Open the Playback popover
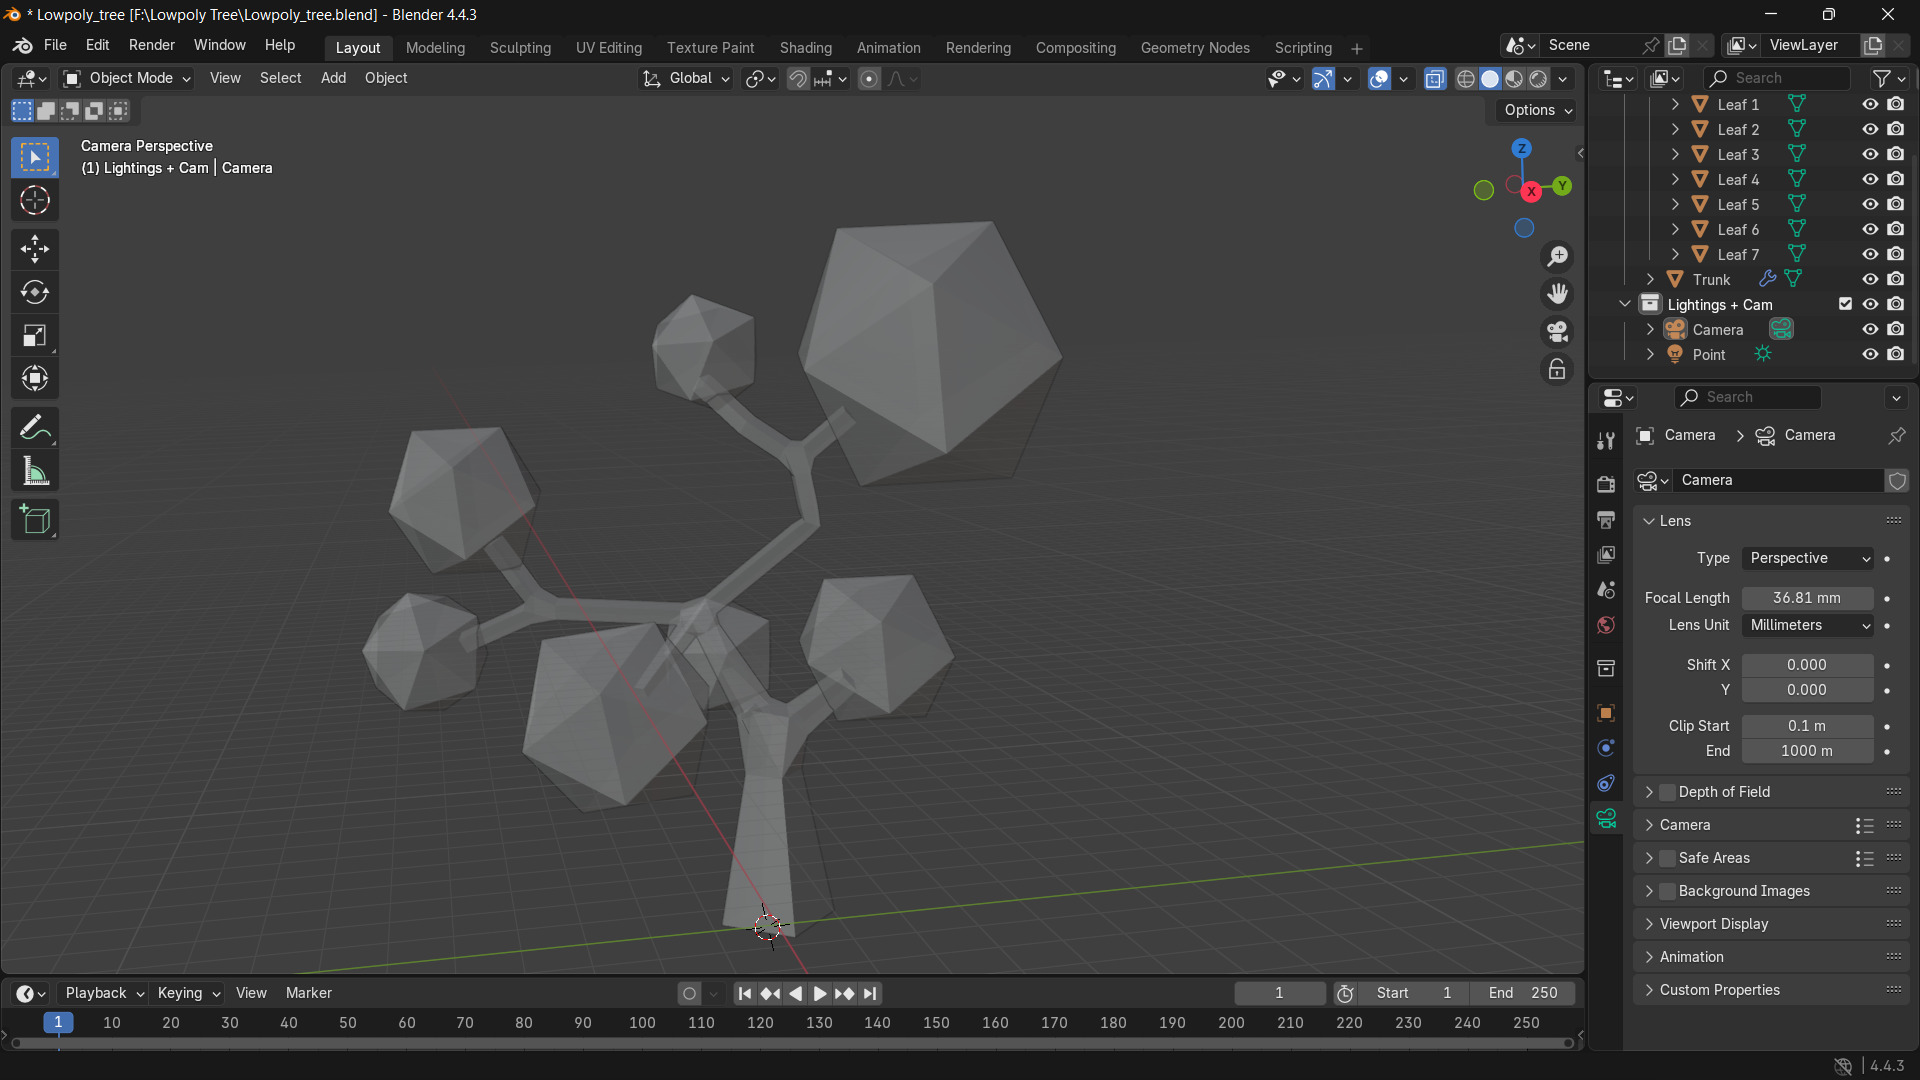This screenshot has width=1920, height=1080. point(104,993)
